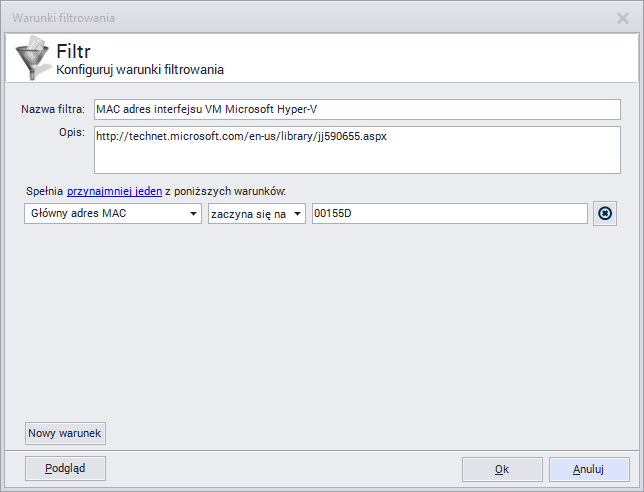
Task: Click the word 'Spełnia' before the link
Action: [x=45, y=190]
